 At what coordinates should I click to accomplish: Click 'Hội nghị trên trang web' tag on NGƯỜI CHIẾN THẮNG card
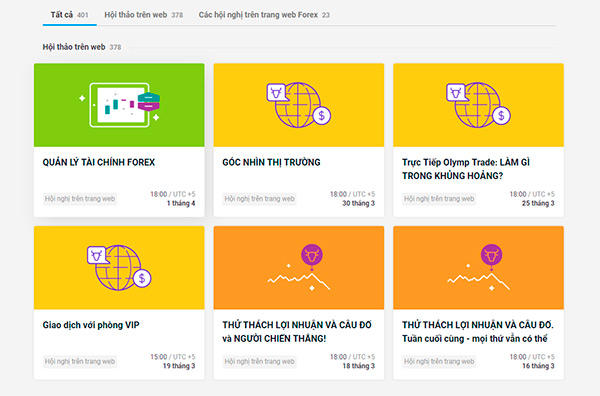(x=259, y=361)
